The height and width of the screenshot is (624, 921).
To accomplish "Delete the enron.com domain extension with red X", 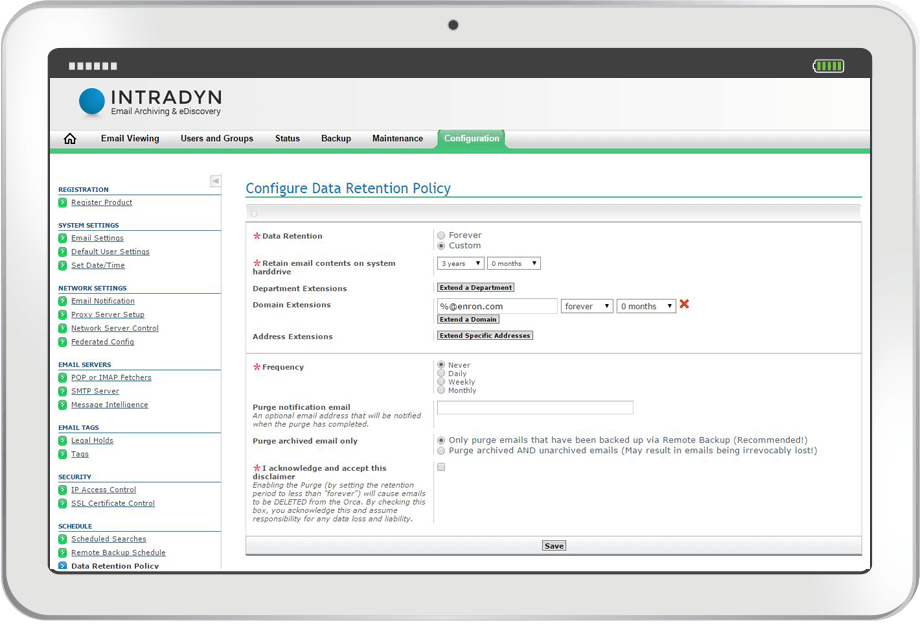I will (x=684, y=304).
